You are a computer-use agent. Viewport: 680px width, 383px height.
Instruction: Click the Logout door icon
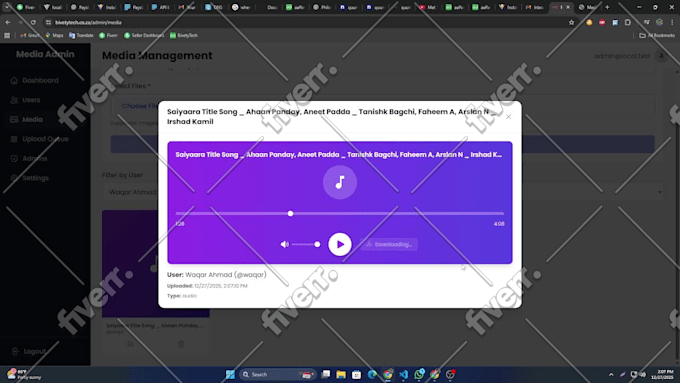15,351
